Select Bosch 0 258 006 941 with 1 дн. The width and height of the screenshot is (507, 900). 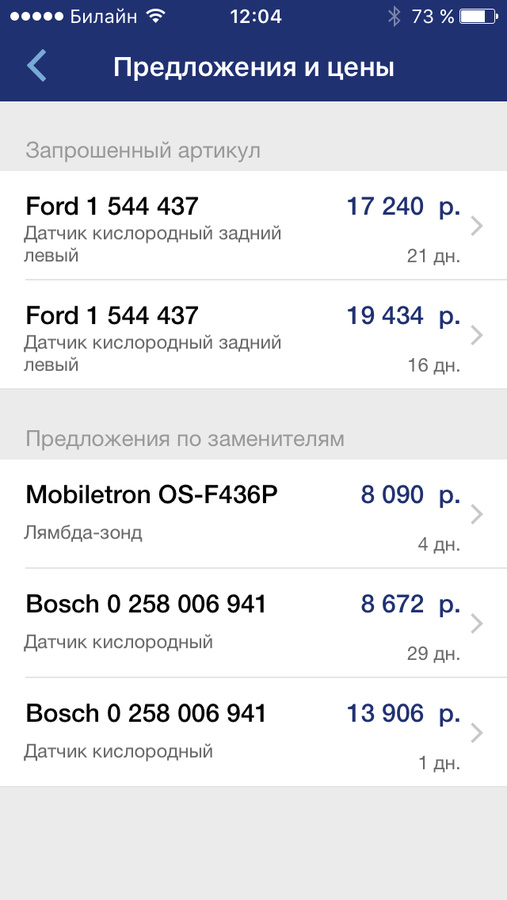tap(253, 732)
